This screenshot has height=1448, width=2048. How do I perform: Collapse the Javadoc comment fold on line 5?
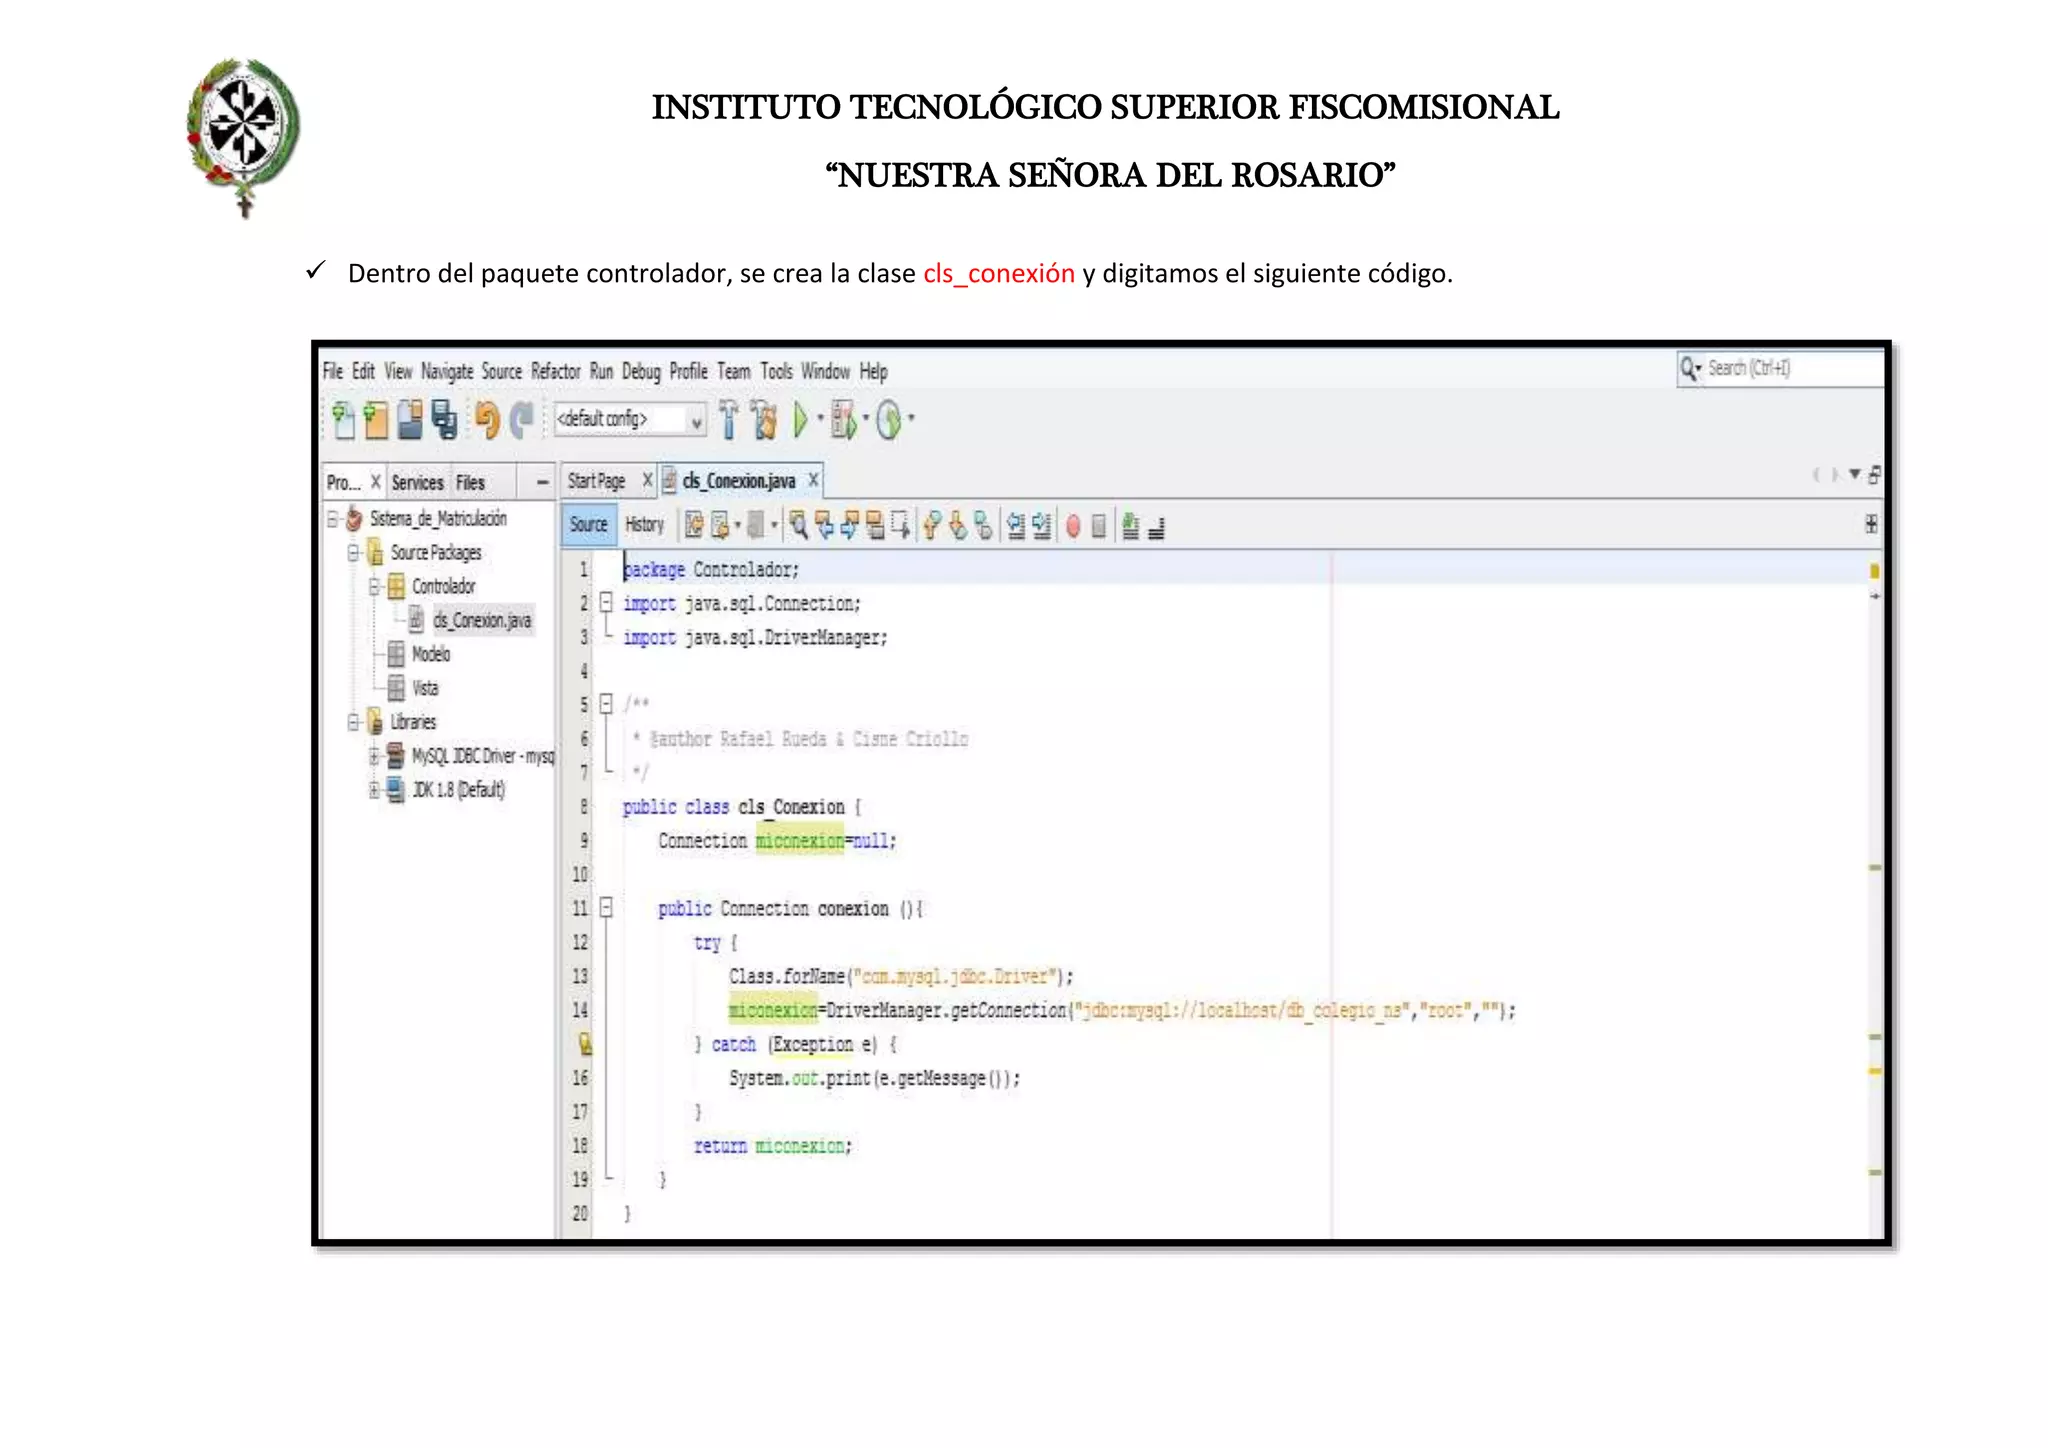606,704
